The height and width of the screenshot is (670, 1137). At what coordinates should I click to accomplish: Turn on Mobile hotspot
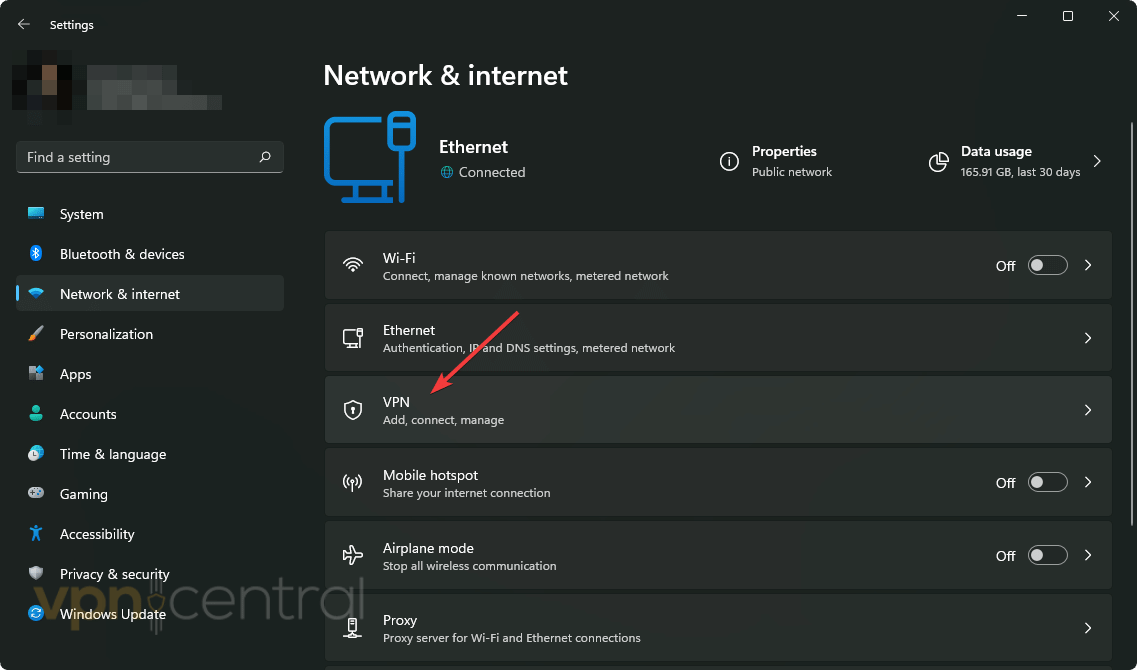[1047, 481]
